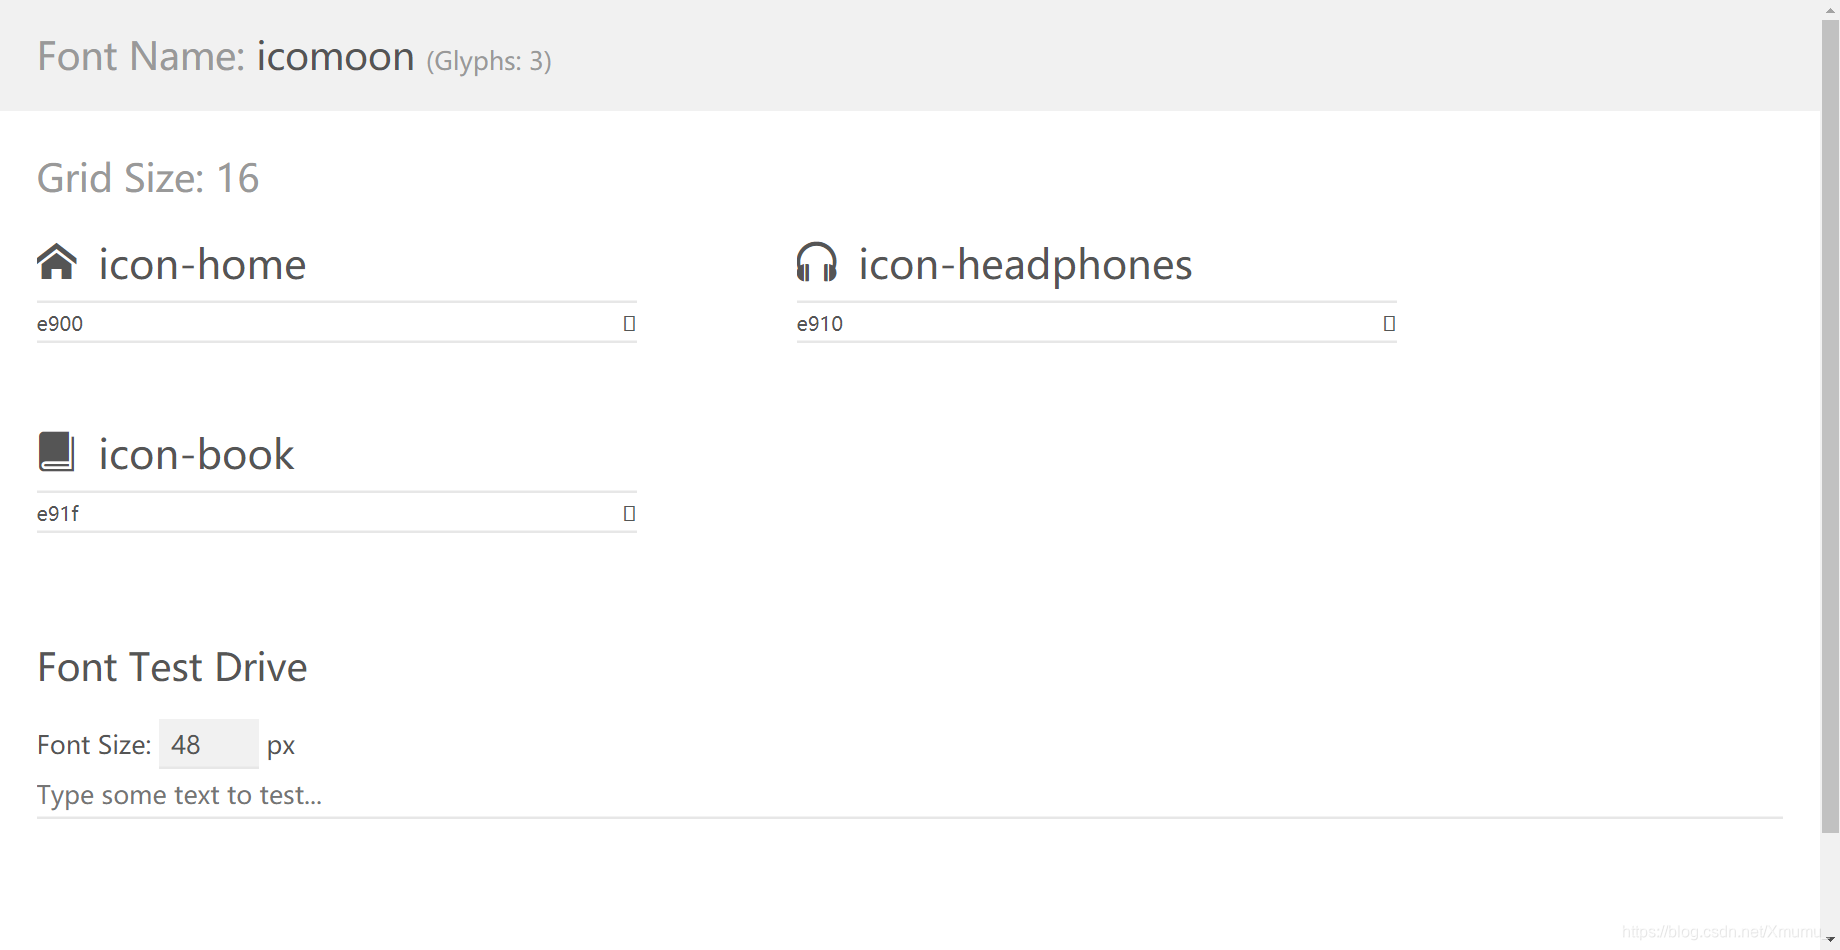Click the headphones glyph icon
The width and height of the screenshot is (1840, 950).
[x=817, y=262]
